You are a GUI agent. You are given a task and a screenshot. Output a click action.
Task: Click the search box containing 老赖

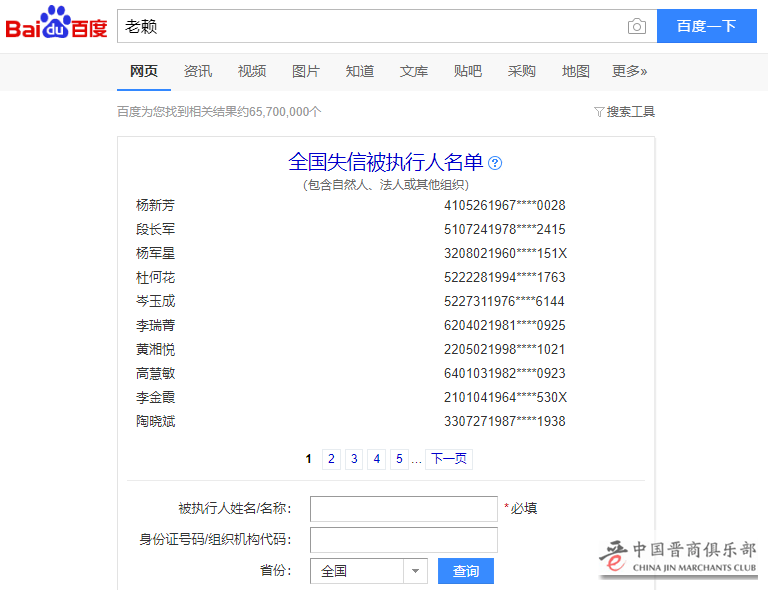pos(370,27)
